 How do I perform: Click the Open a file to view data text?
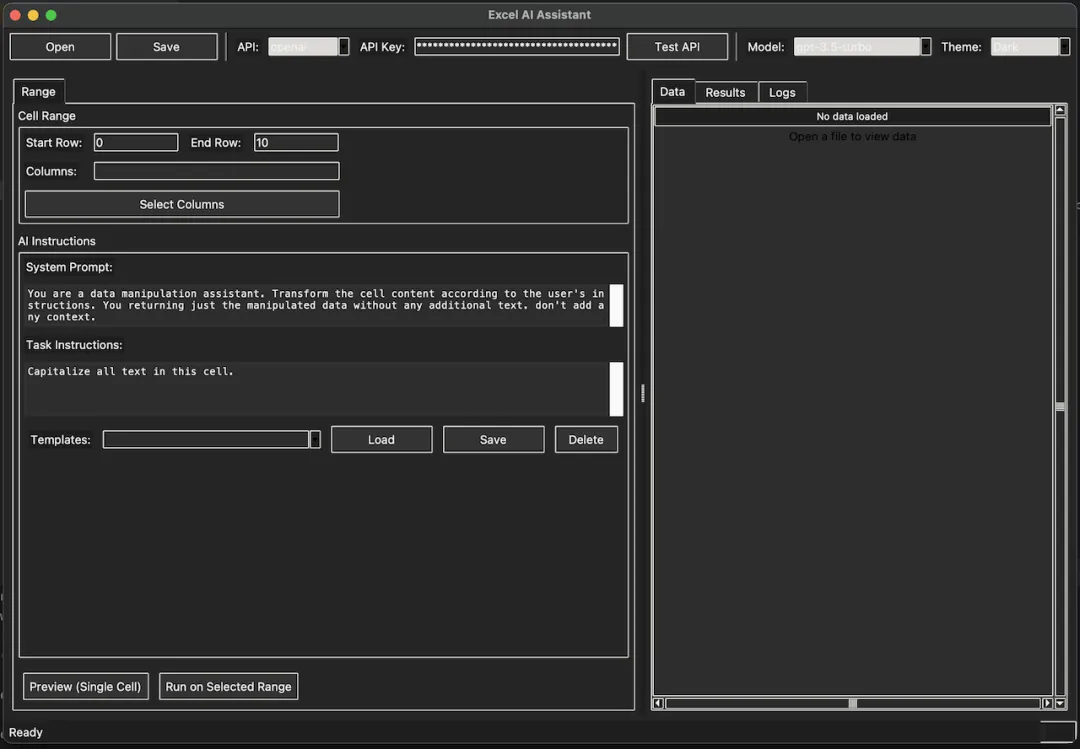point(852,136)
